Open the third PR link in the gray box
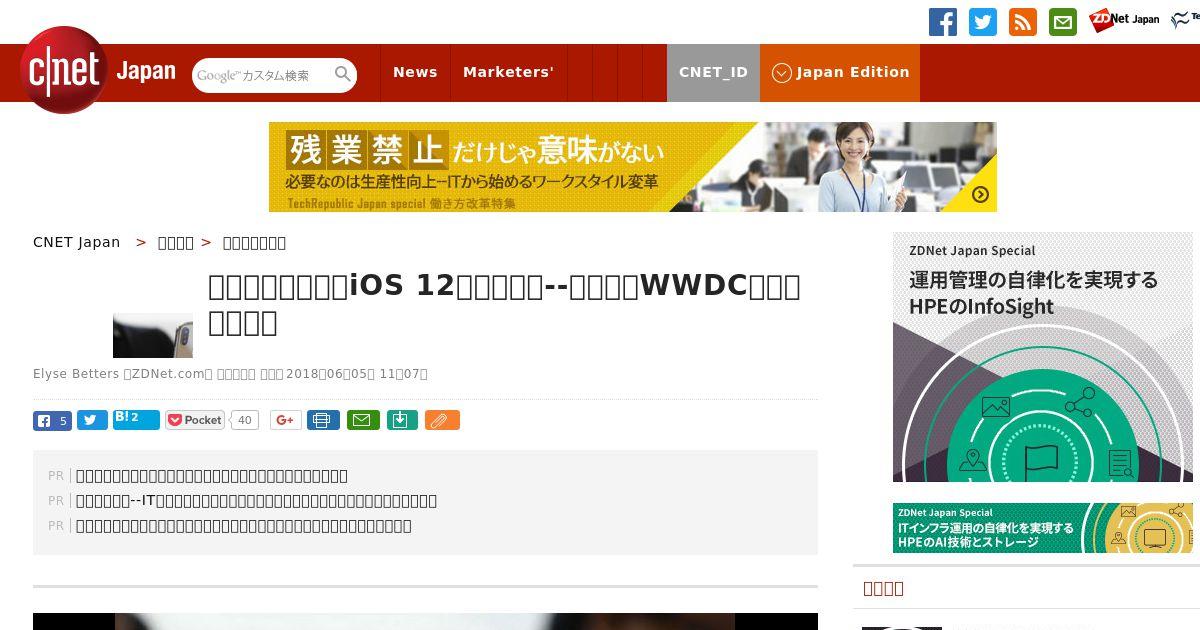This screenshot has height=630, width=1200. click(x=244, y=526)
